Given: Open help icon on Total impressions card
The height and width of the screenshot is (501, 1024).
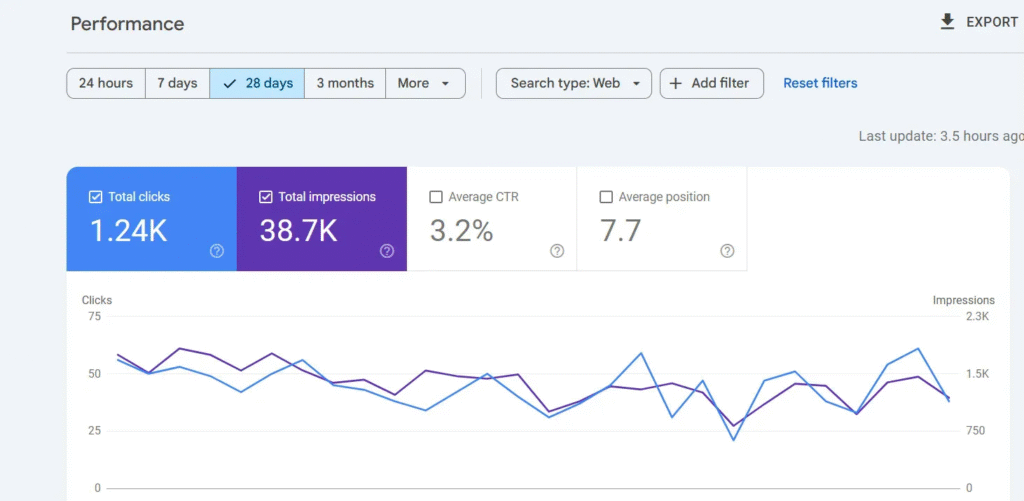Looking at the screenshot, I should click(387, 251).
